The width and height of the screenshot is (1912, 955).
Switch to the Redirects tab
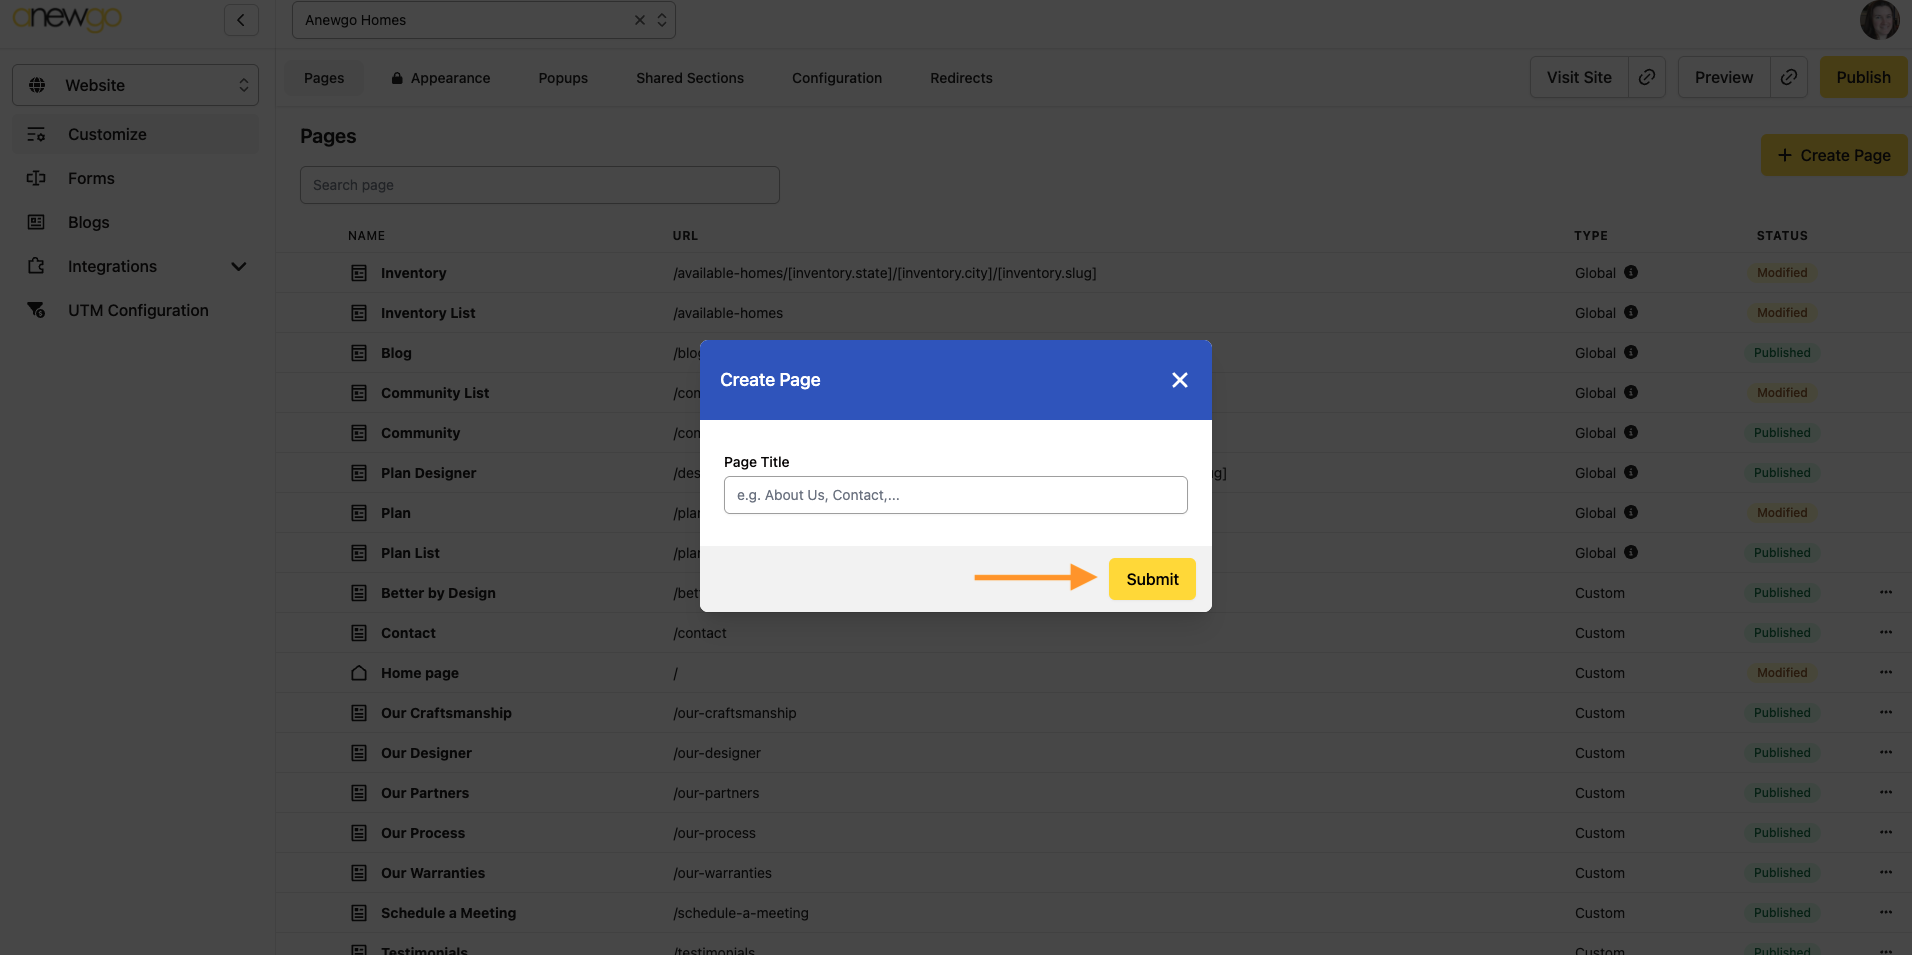pyautogui.click(x=961, y=78)
